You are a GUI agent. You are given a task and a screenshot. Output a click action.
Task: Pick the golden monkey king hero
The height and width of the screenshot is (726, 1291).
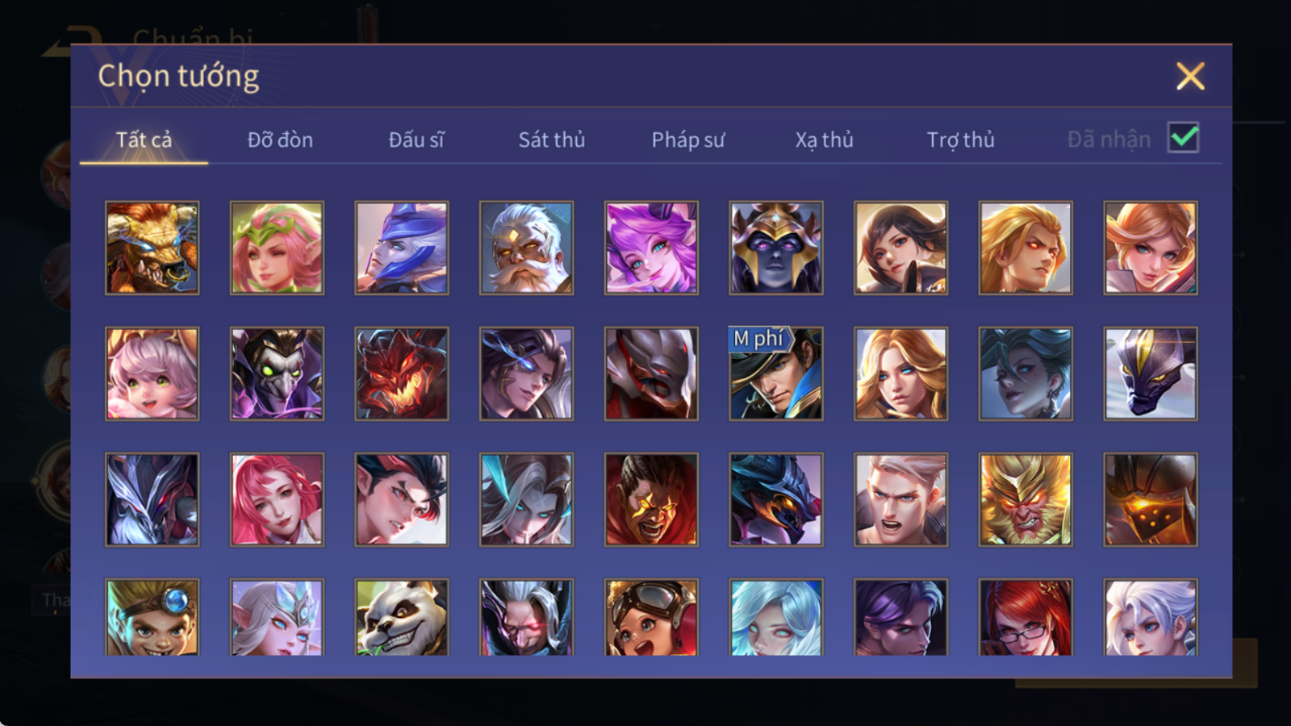(x=1025, y=500)
